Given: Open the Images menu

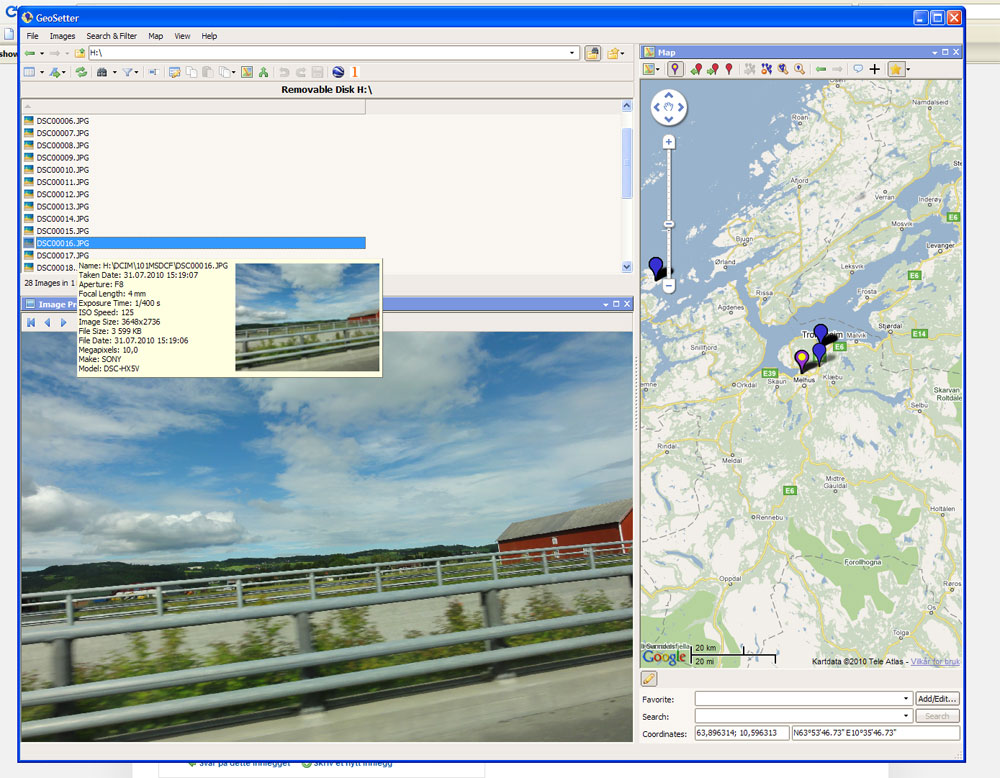Looking at the screenshot, I should (62, 36).
